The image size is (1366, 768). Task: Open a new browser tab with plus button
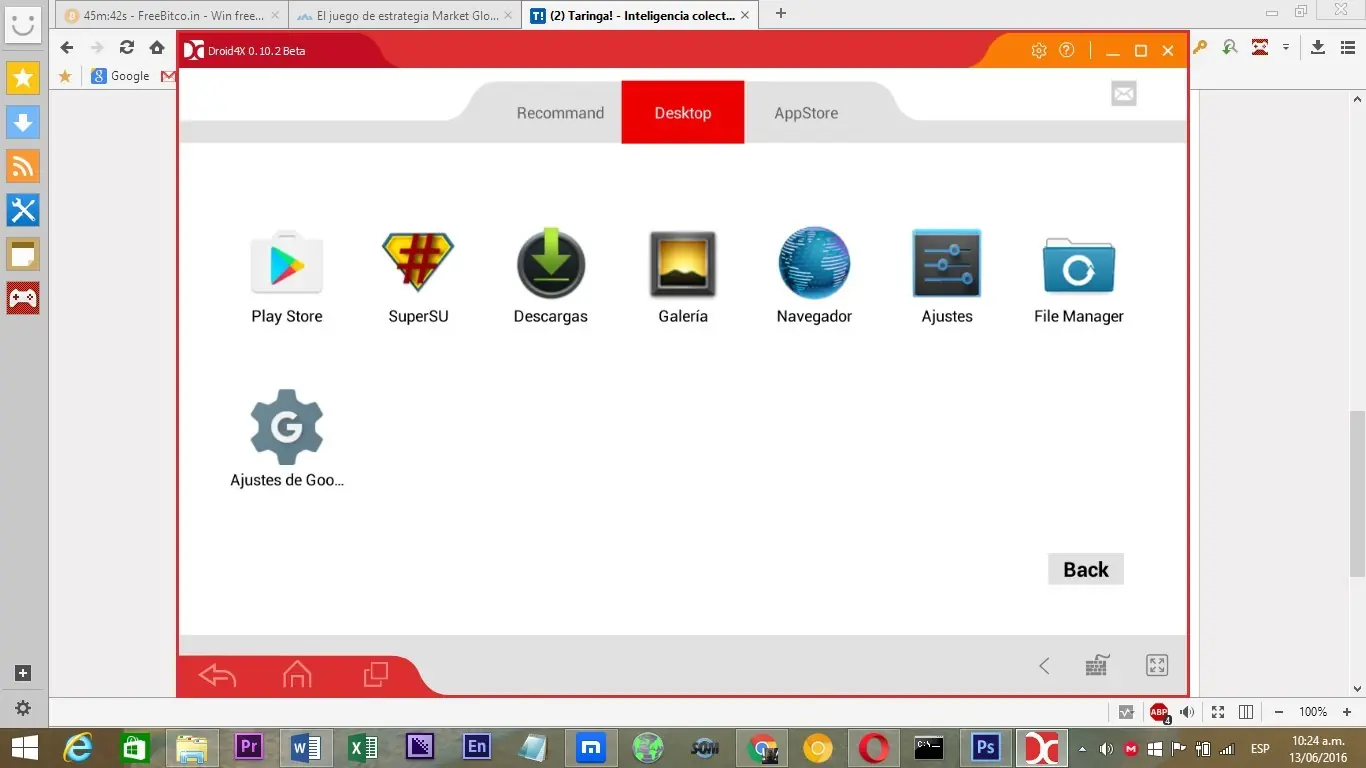781,13
